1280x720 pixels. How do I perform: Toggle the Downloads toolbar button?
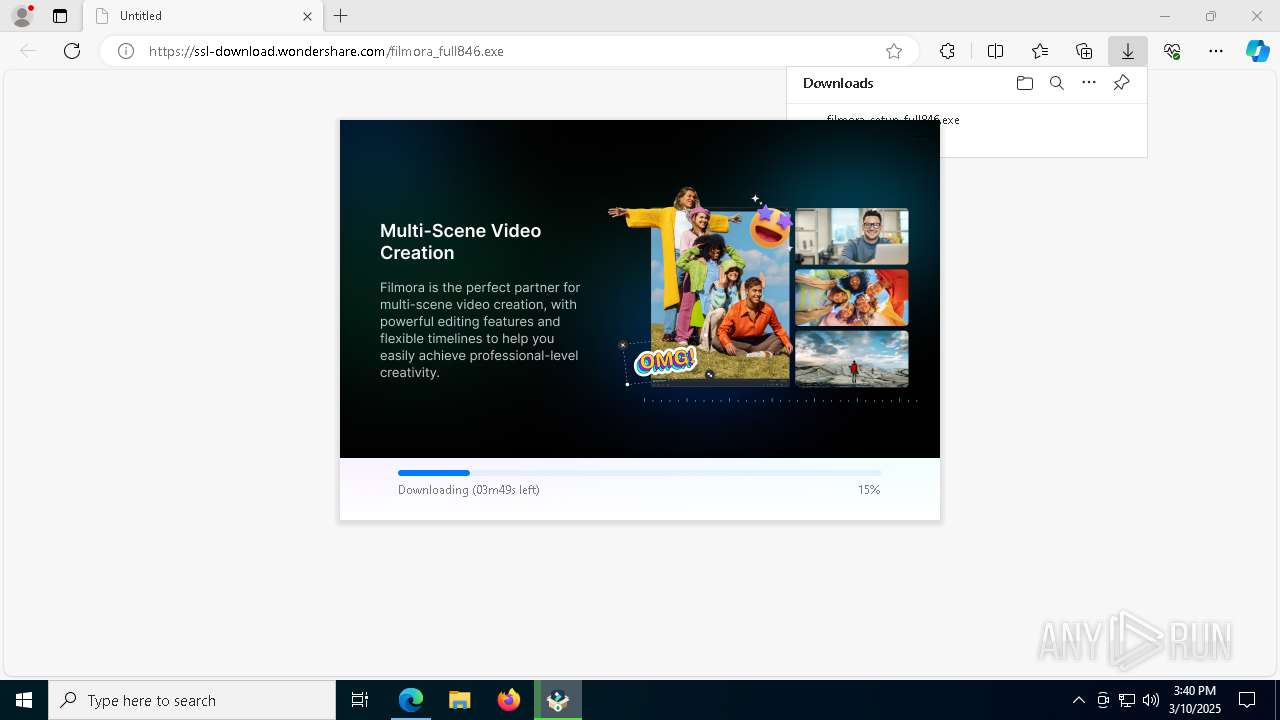(1128, 51)
